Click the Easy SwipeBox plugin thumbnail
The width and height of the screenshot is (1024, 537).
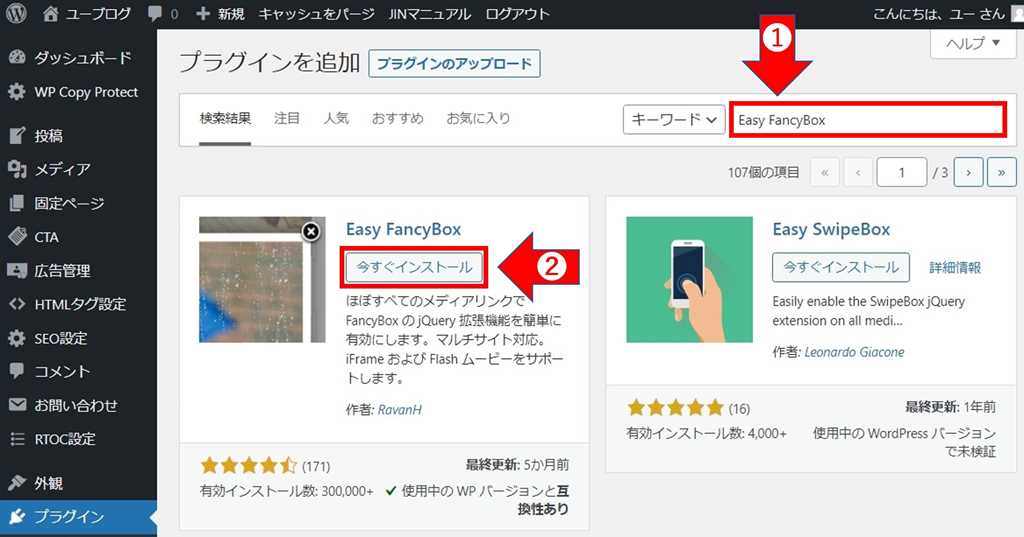689,279
